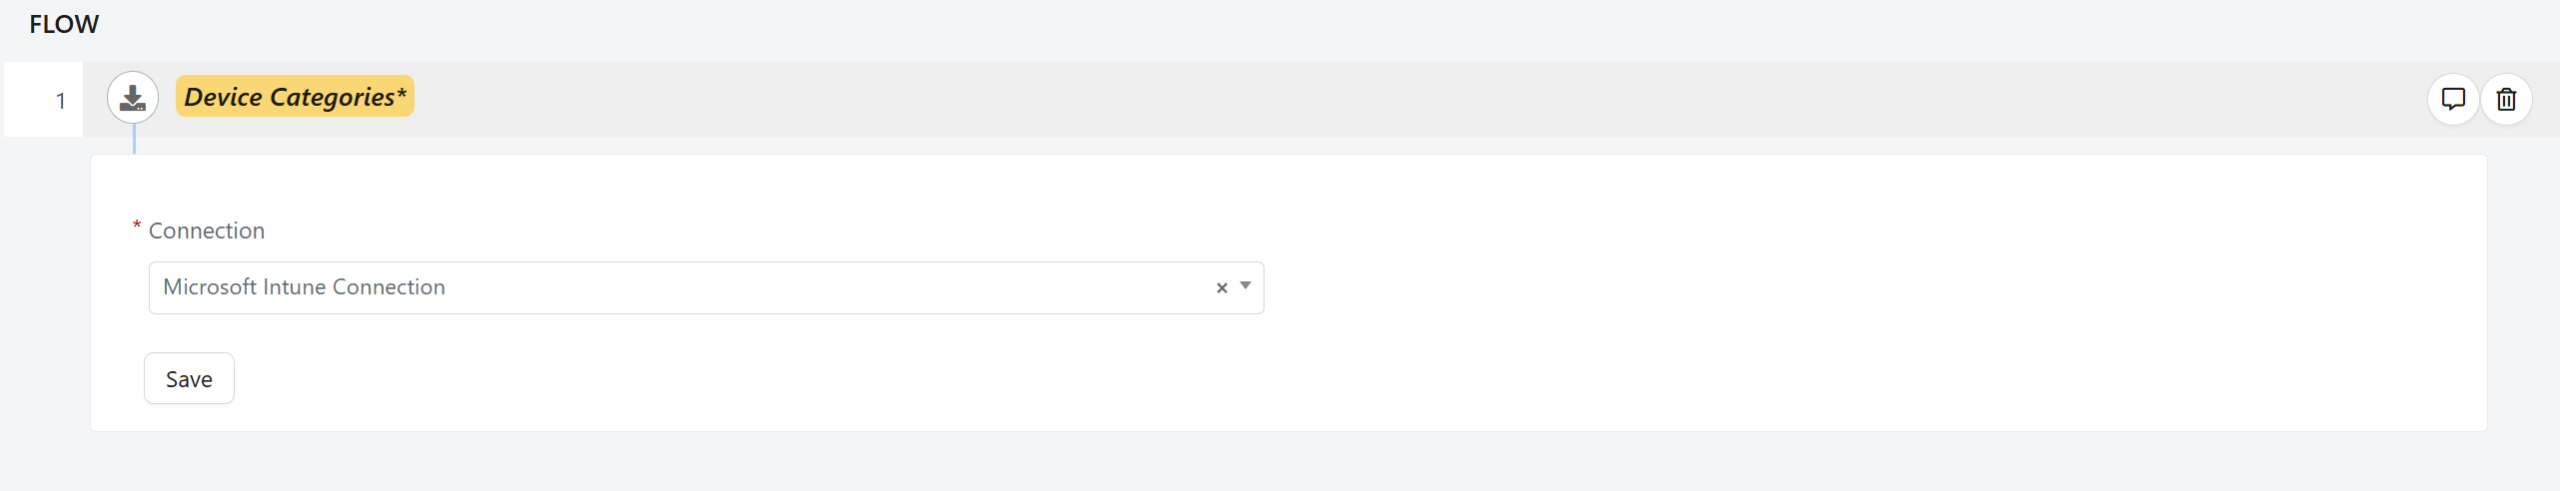The width and height of the screenshot is (2560, 491).
Task: Click the Connection field label
Action: click(207, 231)
